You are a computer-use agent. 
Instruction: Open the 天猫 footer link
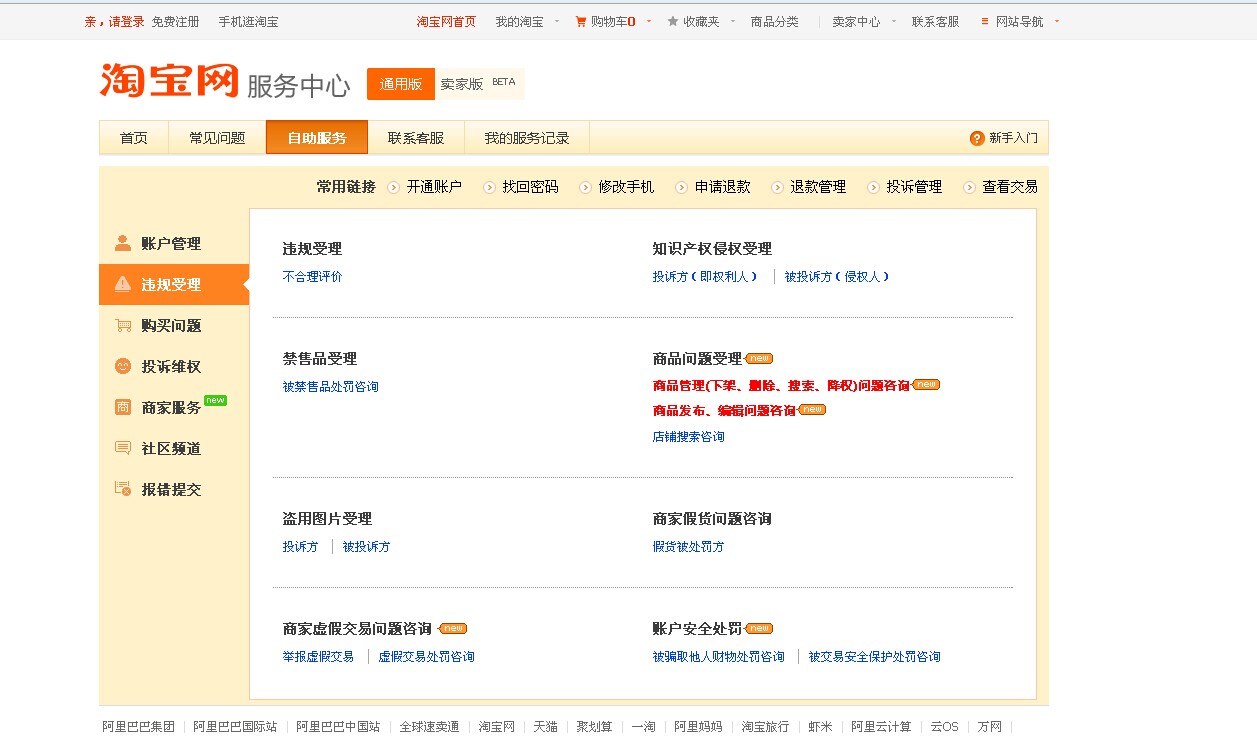[546, 727]
